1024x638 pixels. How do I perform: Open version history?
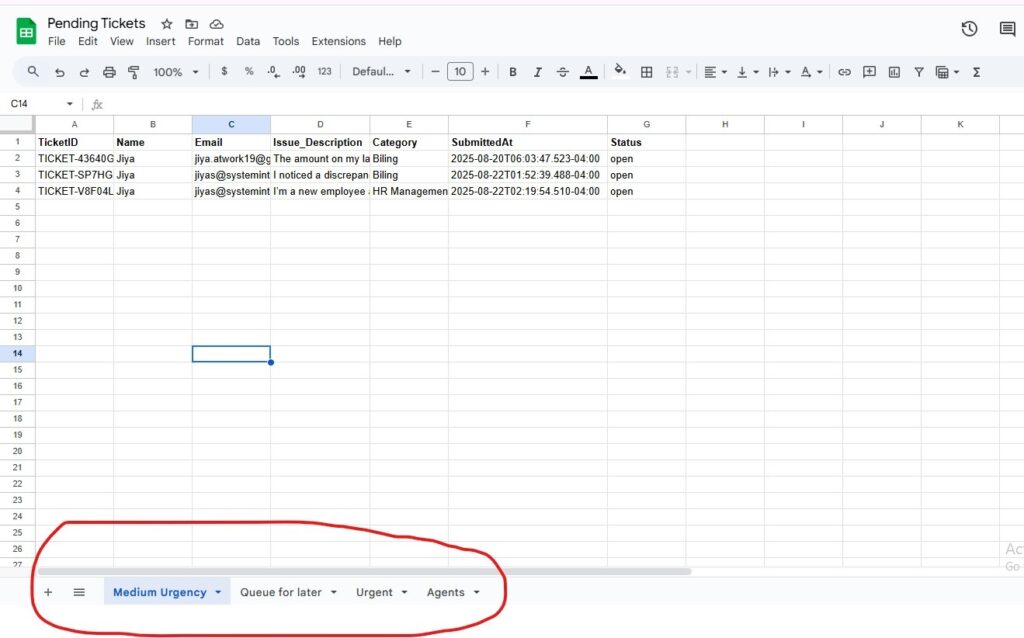969,29
